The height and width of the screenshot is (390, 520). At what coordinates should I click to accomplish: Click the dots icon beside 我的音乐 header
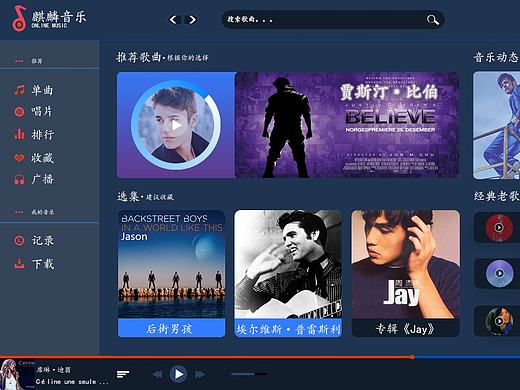pyautogui.click(x=19, y=212)
